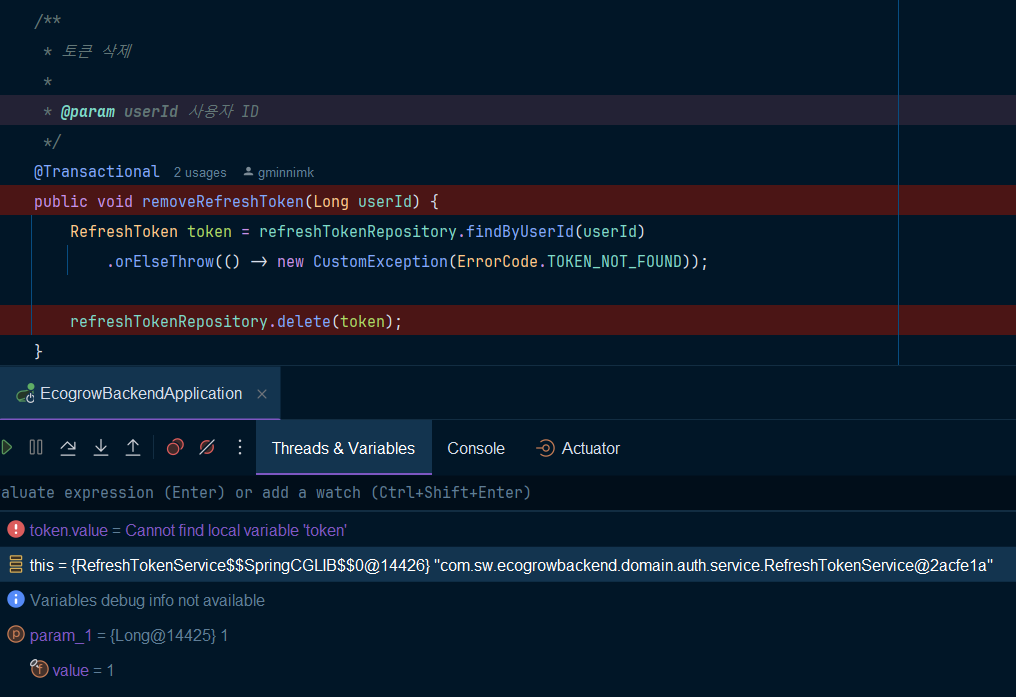Screen dimensions: 1016x697
Task: Select 'Variables debug info not available' message
Action: pyautogui.click(x=147, y=600)
